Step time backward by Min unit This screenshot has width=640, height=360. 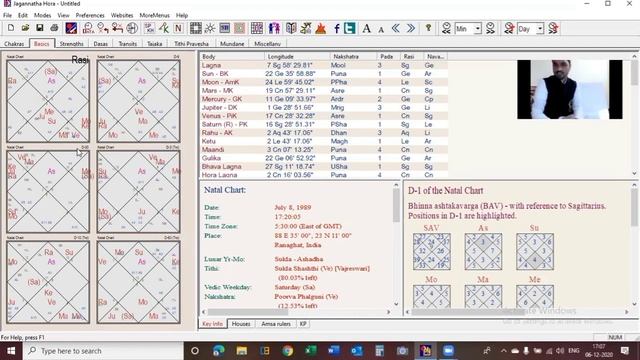point(446,28)
